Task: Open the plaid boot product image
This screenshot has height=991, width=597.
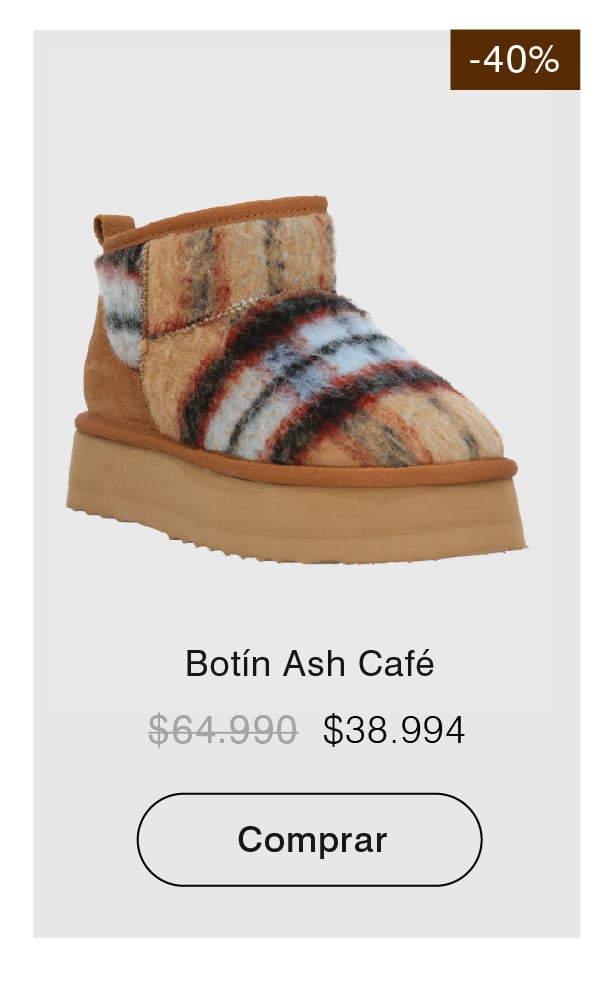Action: pos(296,379)
